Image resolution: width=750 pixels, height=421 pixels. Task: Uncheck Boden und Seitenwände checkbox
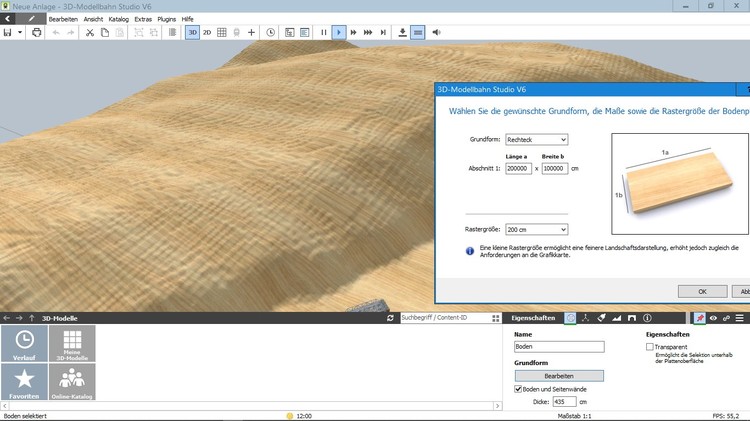click(x=518, y=388)
